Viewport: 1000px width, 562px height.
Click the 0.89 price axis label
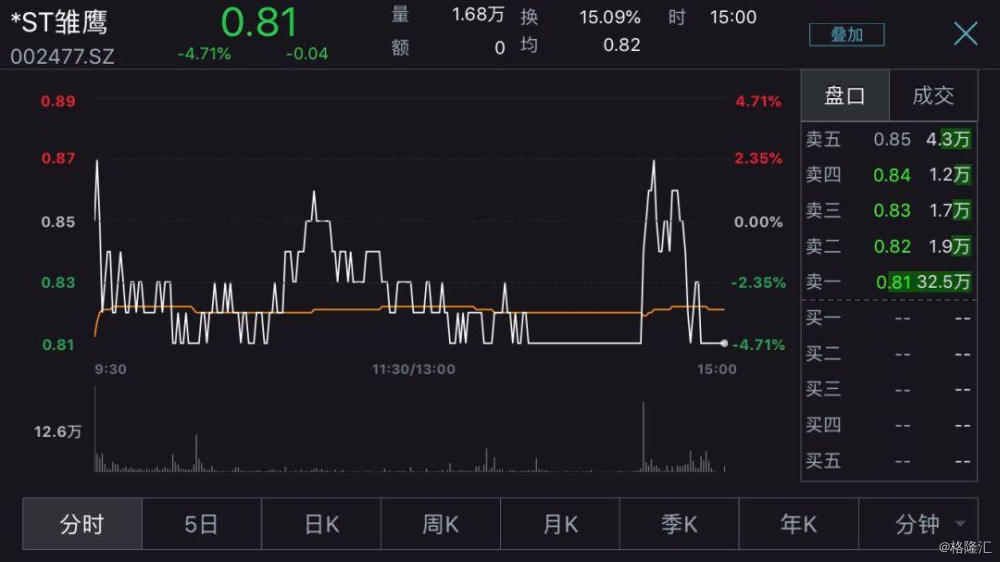pyautogui.click(x=58, y=101)
